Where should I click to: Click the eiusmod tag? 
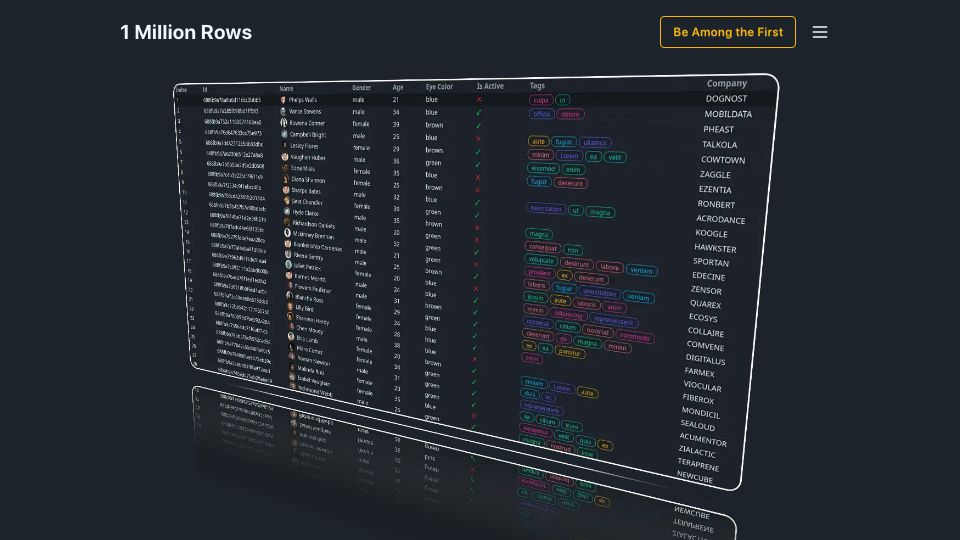pos(542,168)
